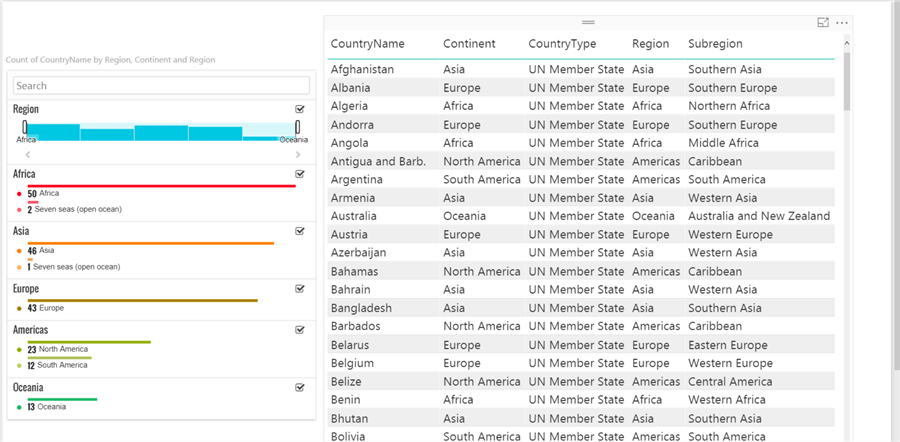
Task: Sort by CountryName column header
Action: 367,44
